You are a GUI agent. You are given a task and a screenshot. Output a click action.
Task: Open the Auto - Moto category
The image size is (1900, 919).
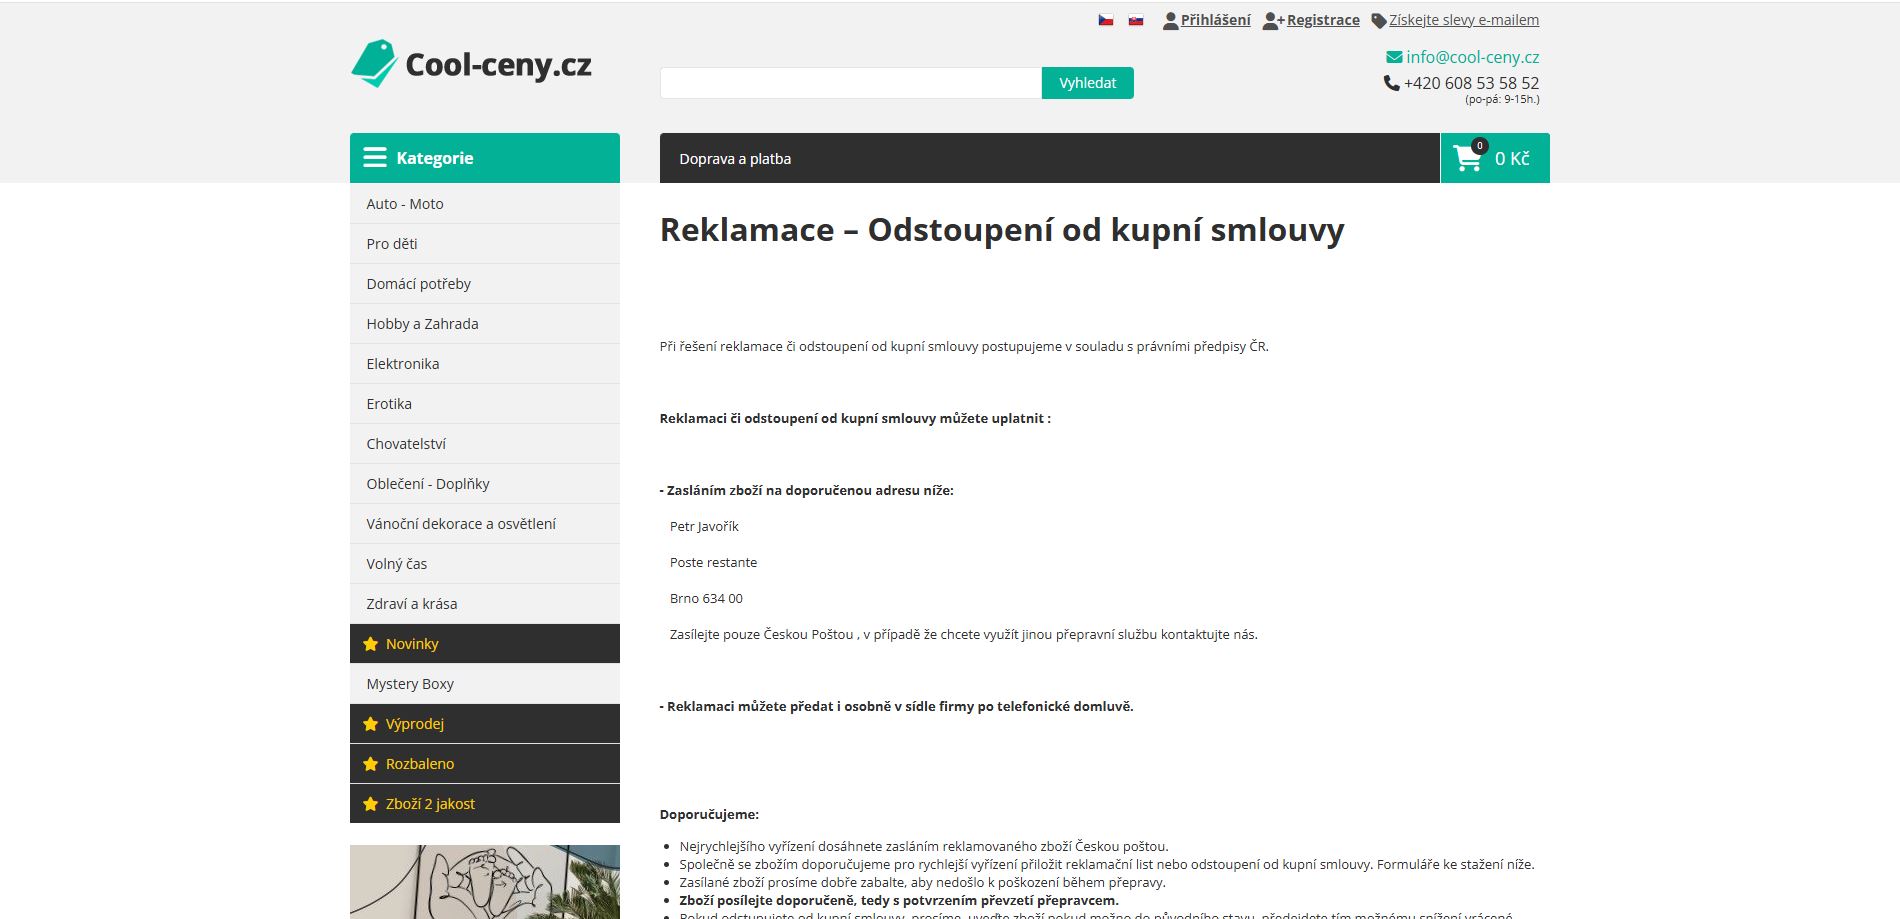485,204
